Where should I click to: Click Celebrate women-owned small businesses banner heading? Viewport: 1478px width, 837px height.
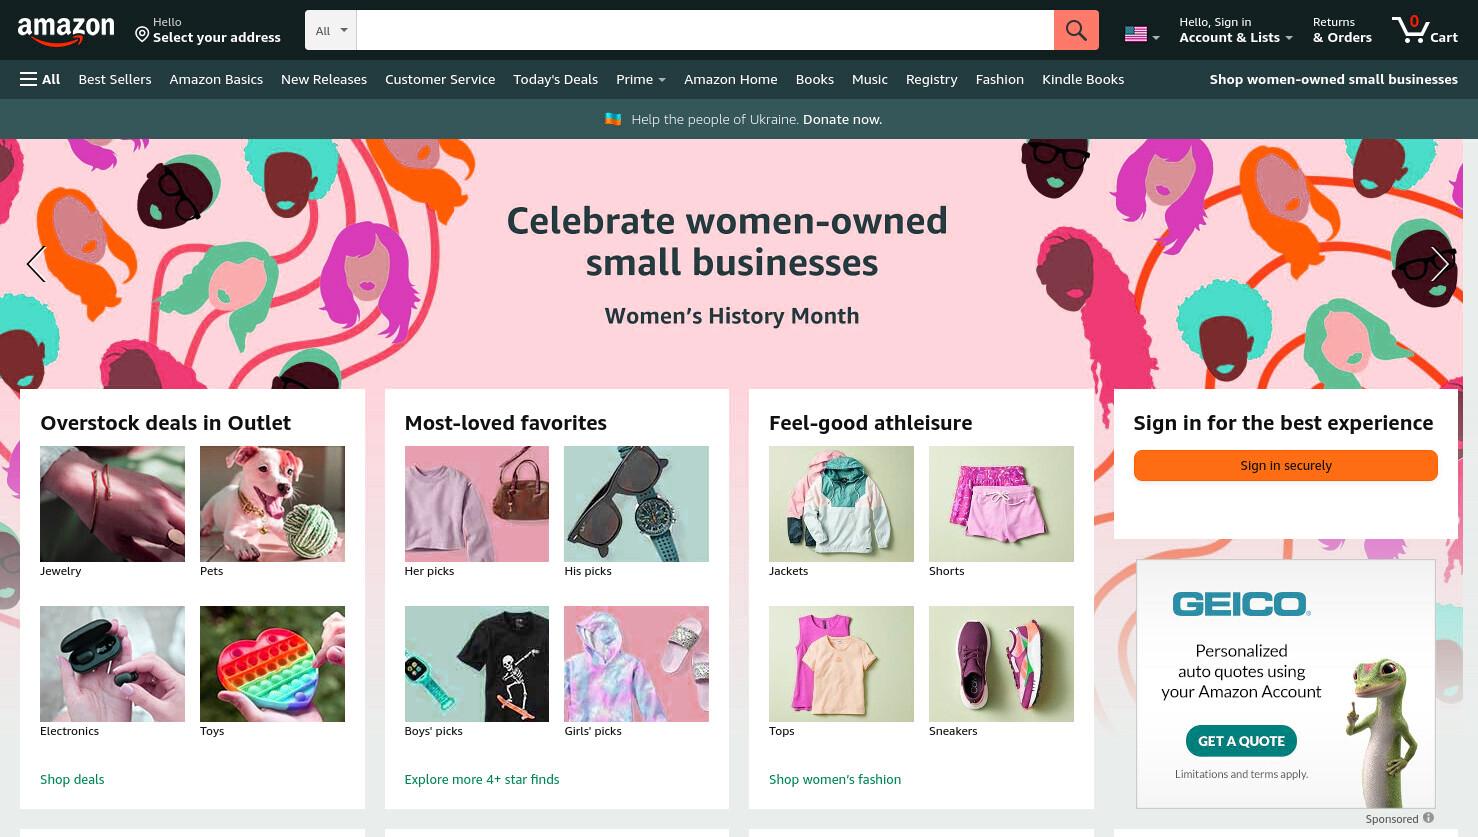click(x=728, y=241)
